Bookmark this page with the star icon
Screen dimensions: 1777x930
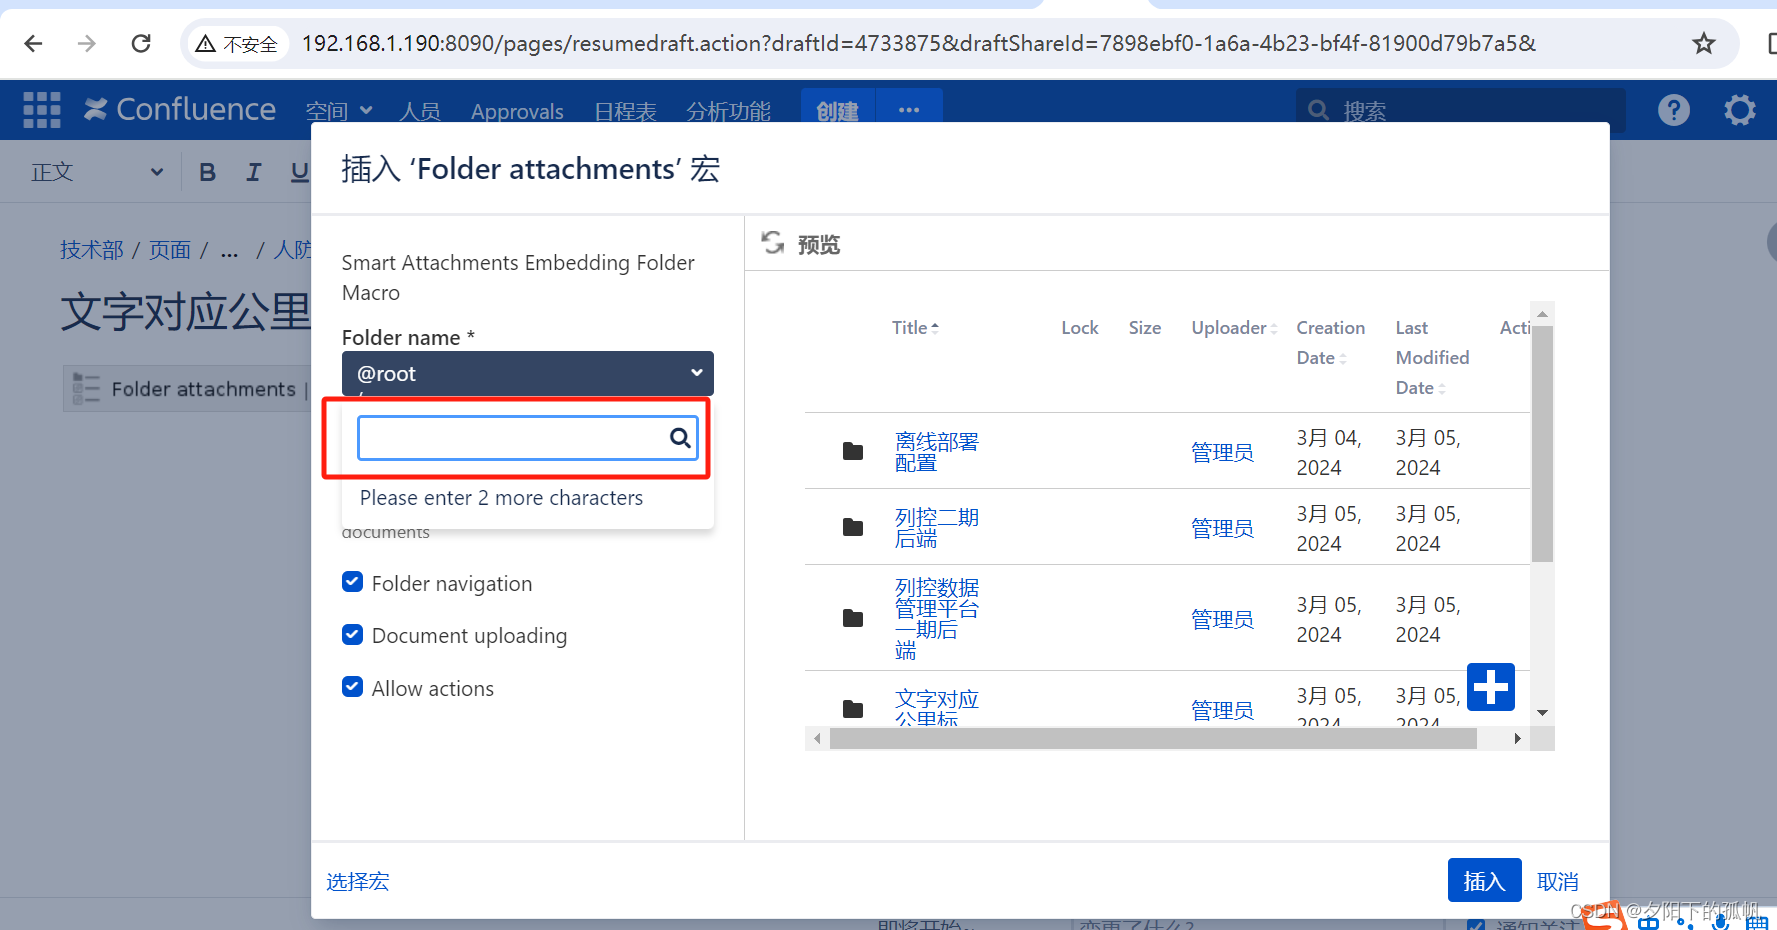coord(1704,43)
